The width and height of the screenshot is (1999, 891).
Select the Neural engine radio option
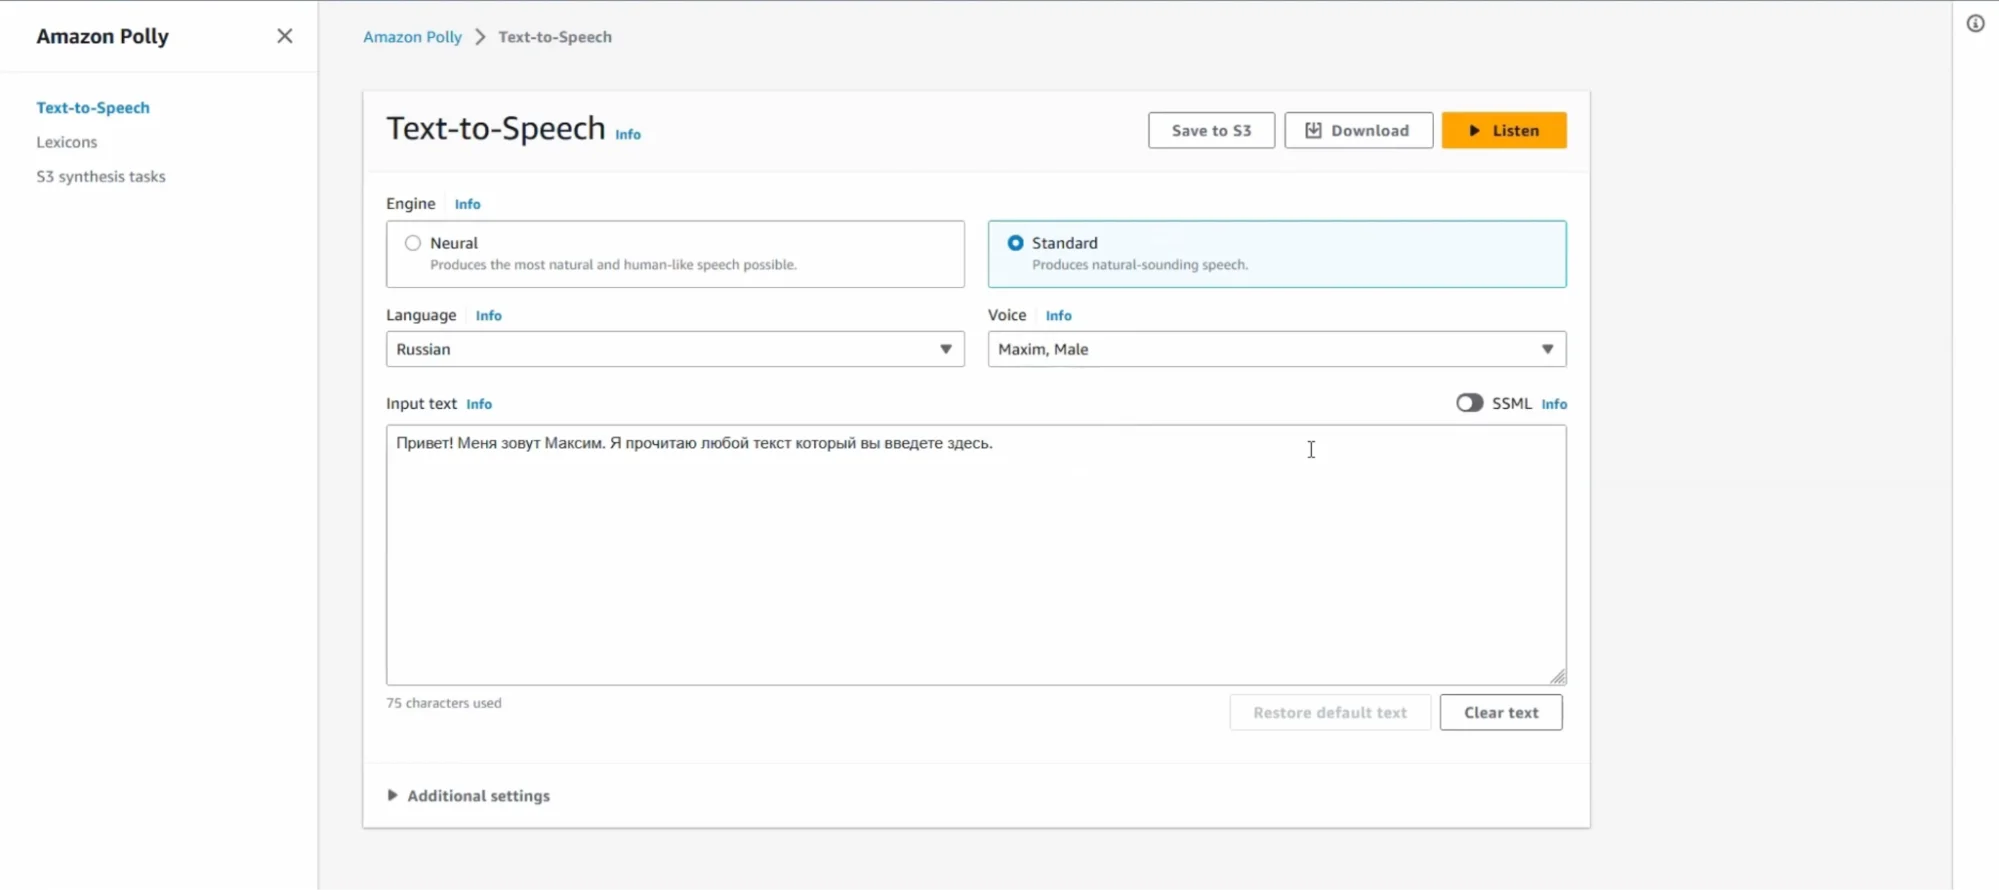point(413,243)
